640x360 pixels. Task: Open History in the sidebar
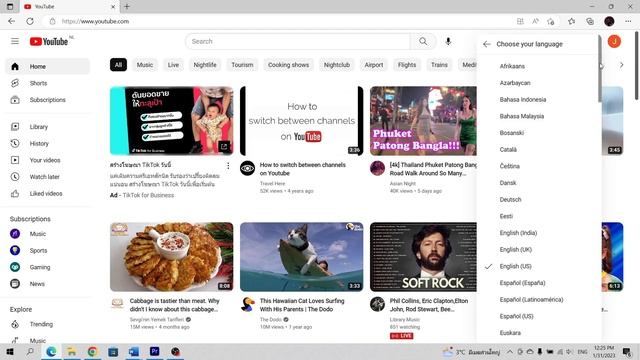click(x=47, y=144)
